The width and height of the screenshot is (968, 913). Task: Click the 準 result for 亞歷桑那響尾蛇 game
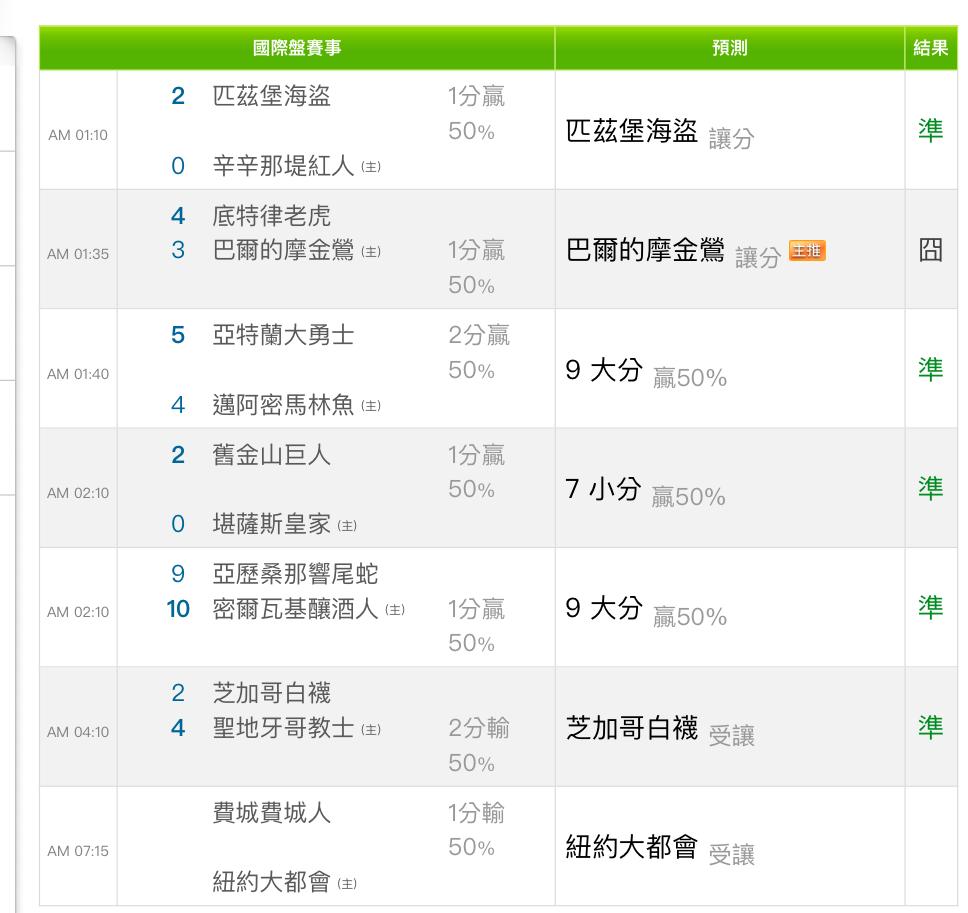click(930, 607)
